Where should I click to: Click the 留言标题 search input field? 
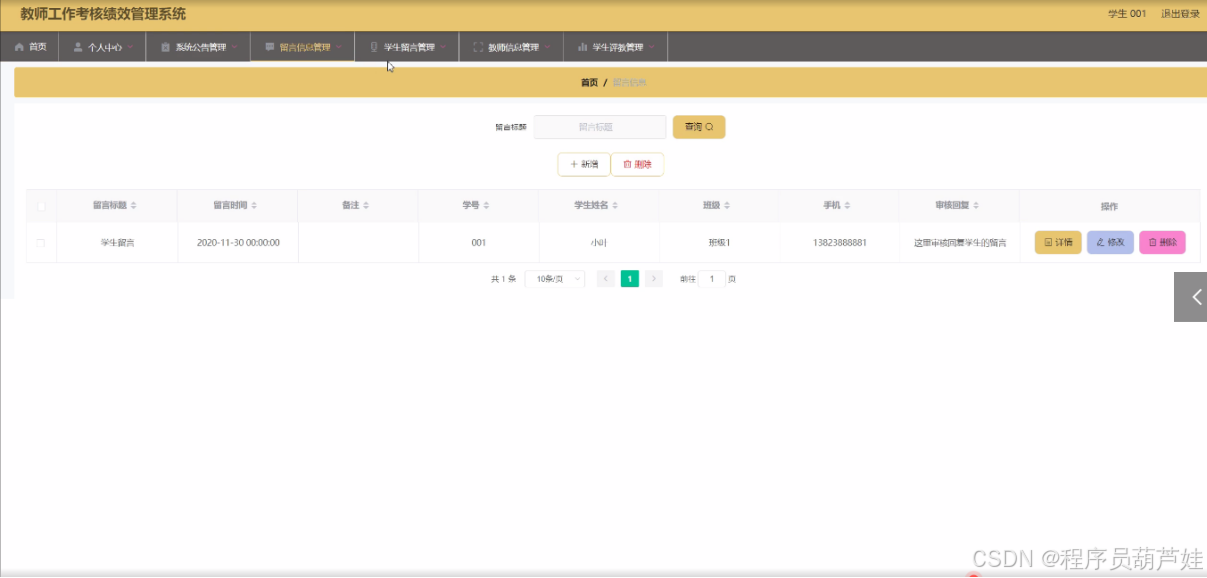pos(601,126)
